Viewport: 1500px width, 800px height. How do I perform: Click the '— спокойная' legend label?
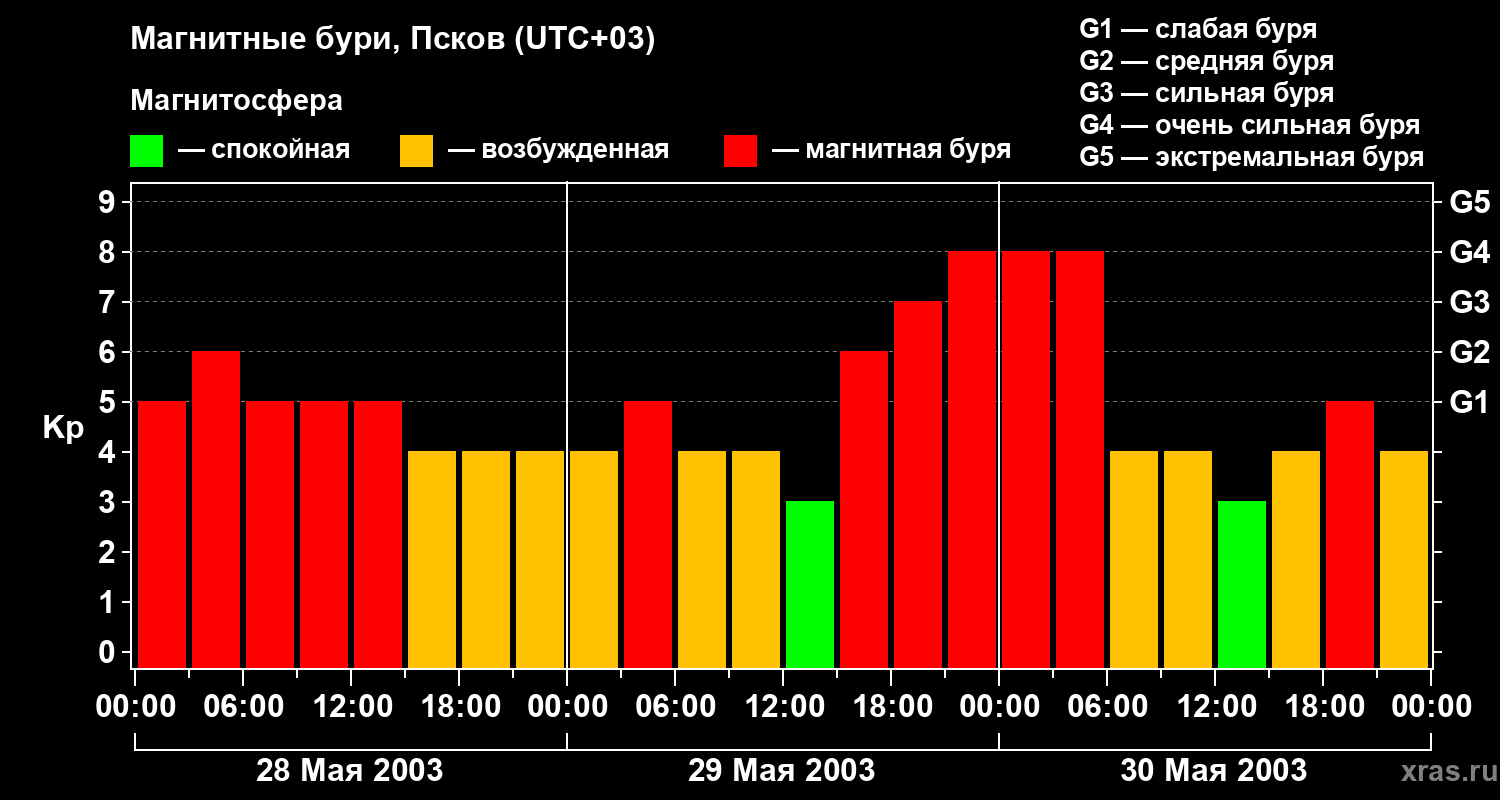pyautogui.click(x=264, y=150)
